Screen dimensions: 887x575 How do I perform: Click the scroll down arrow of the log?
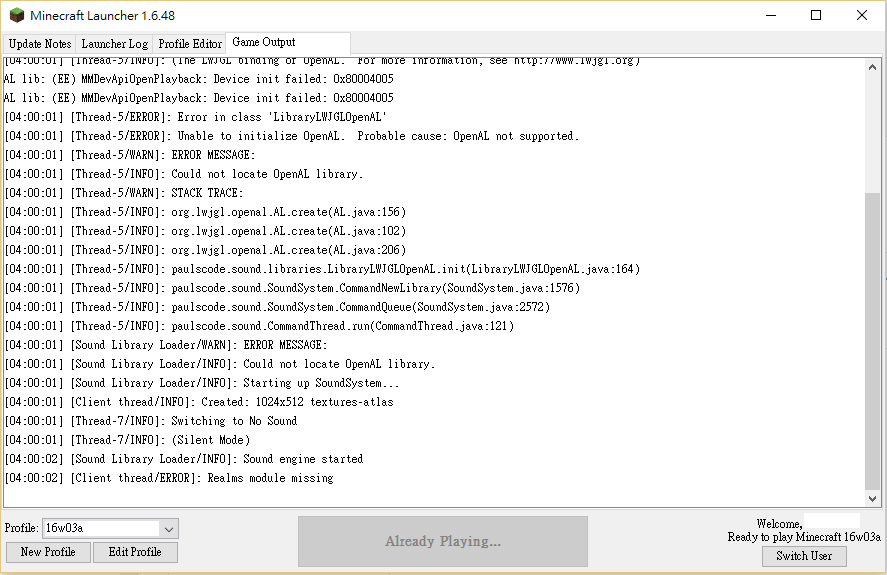(x=874, y=498)
